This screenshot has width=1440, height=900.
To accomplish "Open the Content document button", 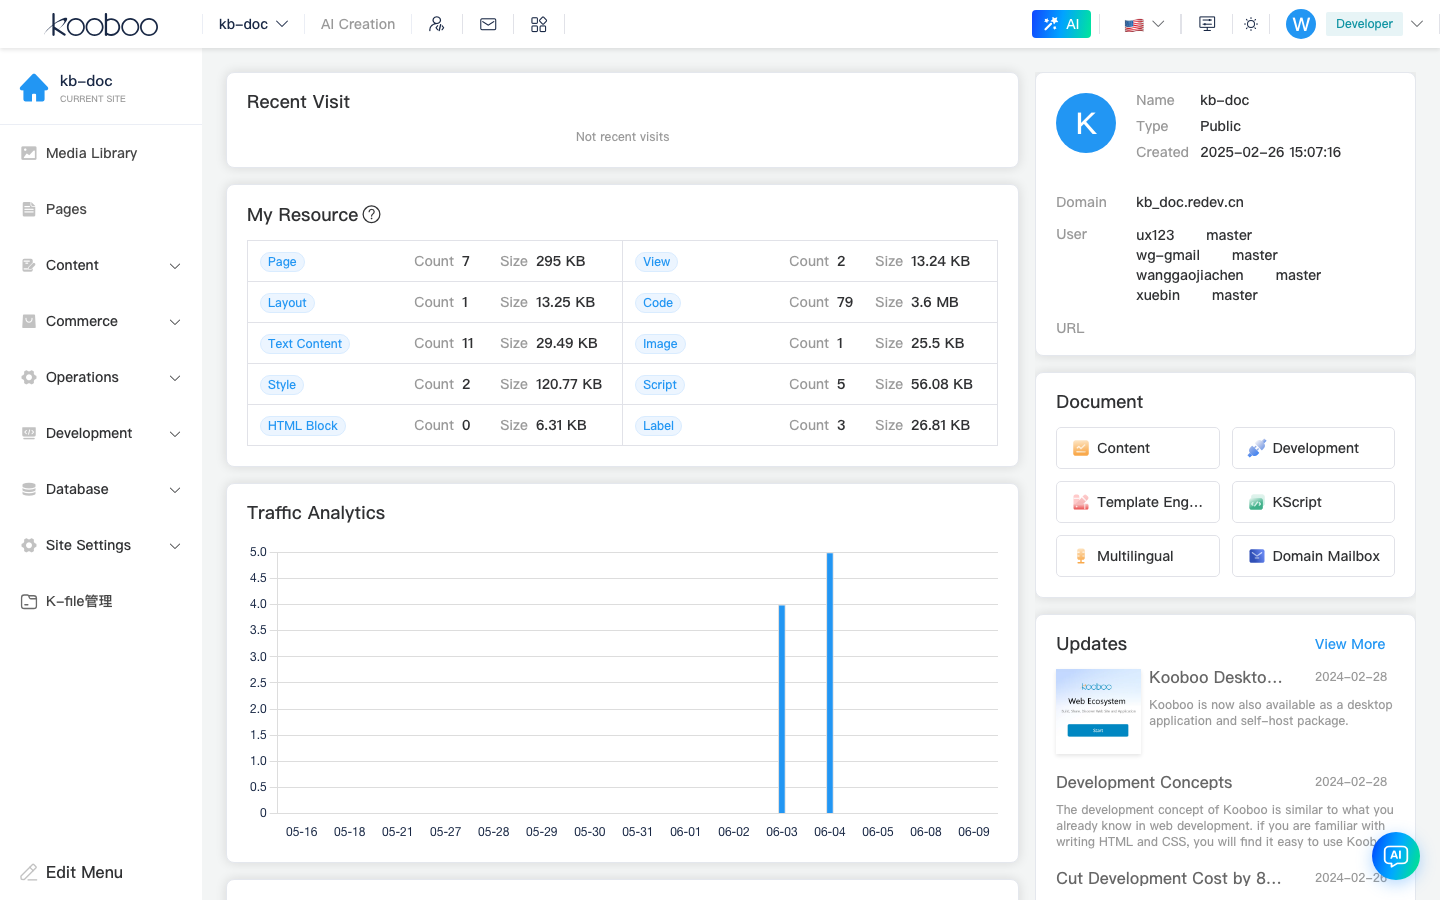I will 1138,448.
